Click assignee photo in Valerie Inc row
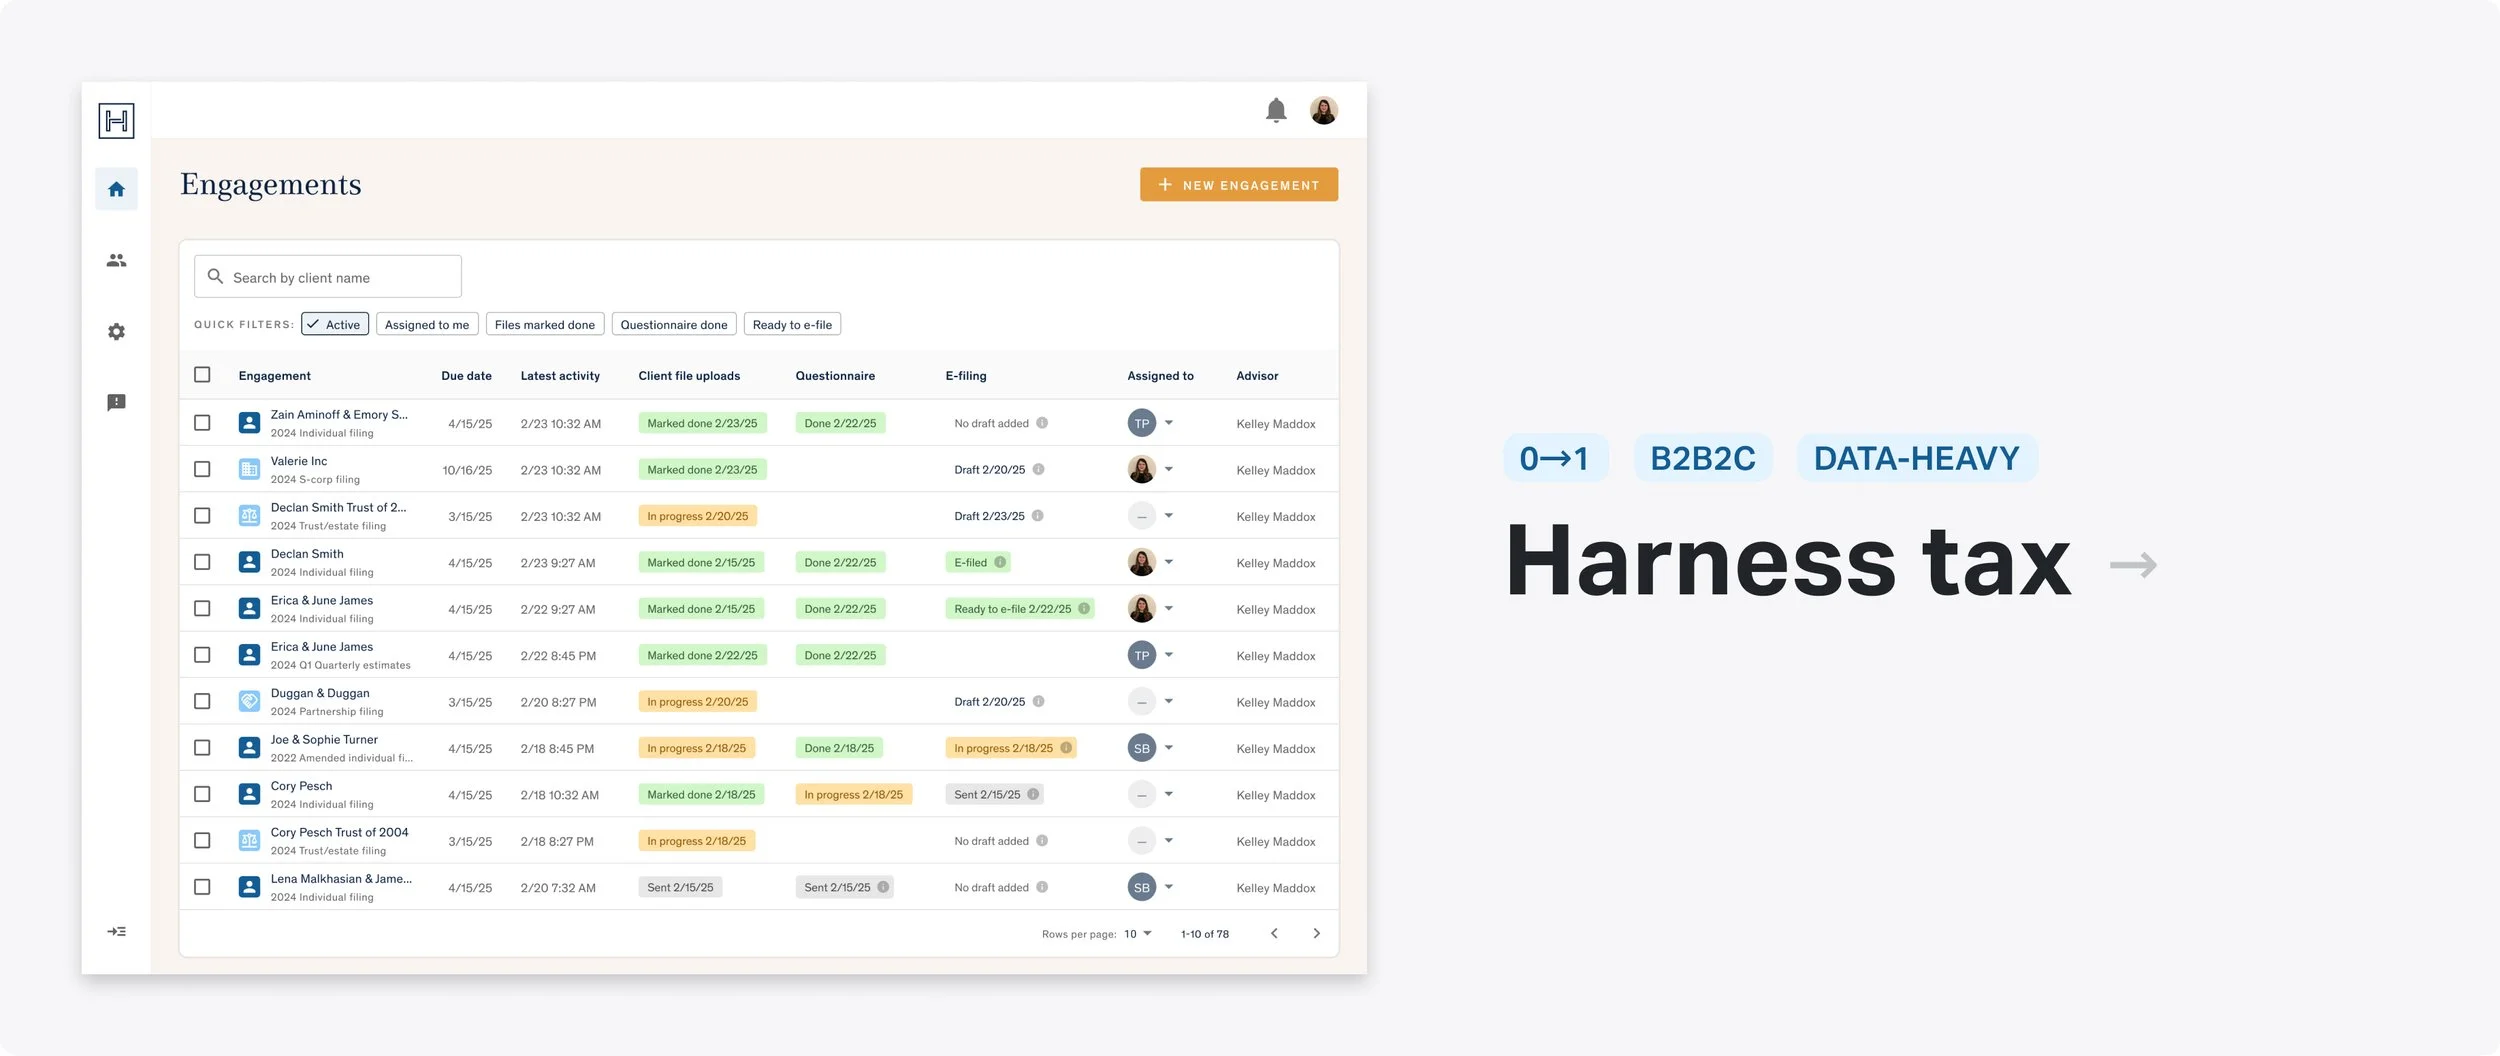The image size is (2500, 1056). click(x=1142, y=469)
